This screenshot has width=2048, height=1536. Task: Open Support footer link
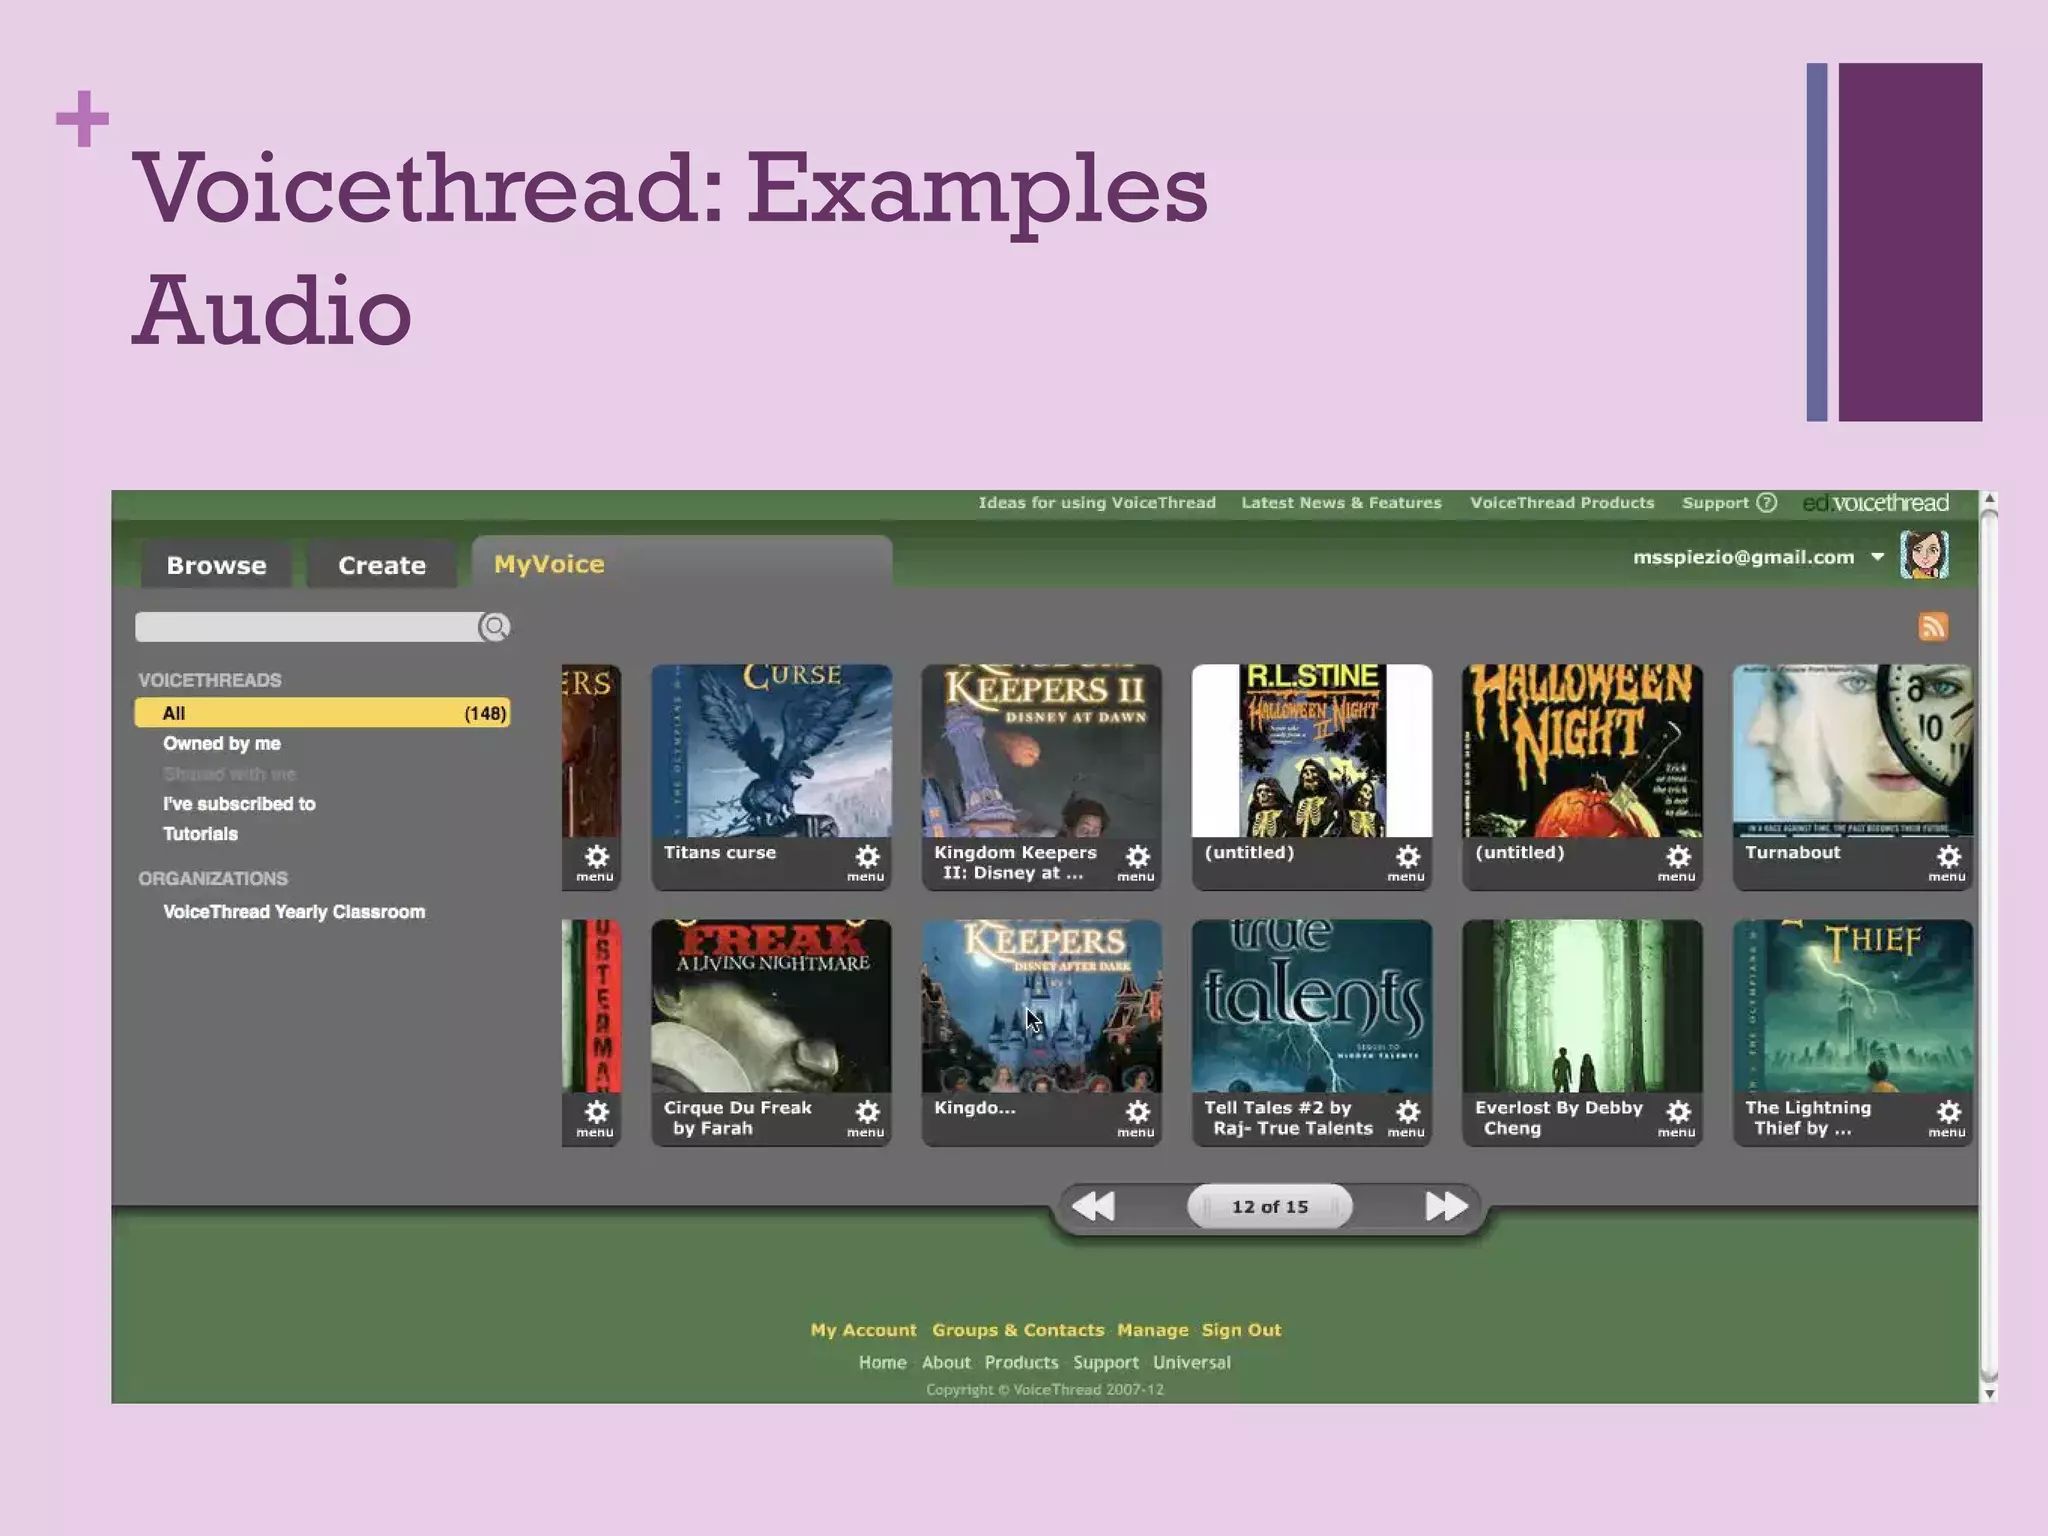click(x=1106, y=1363)
